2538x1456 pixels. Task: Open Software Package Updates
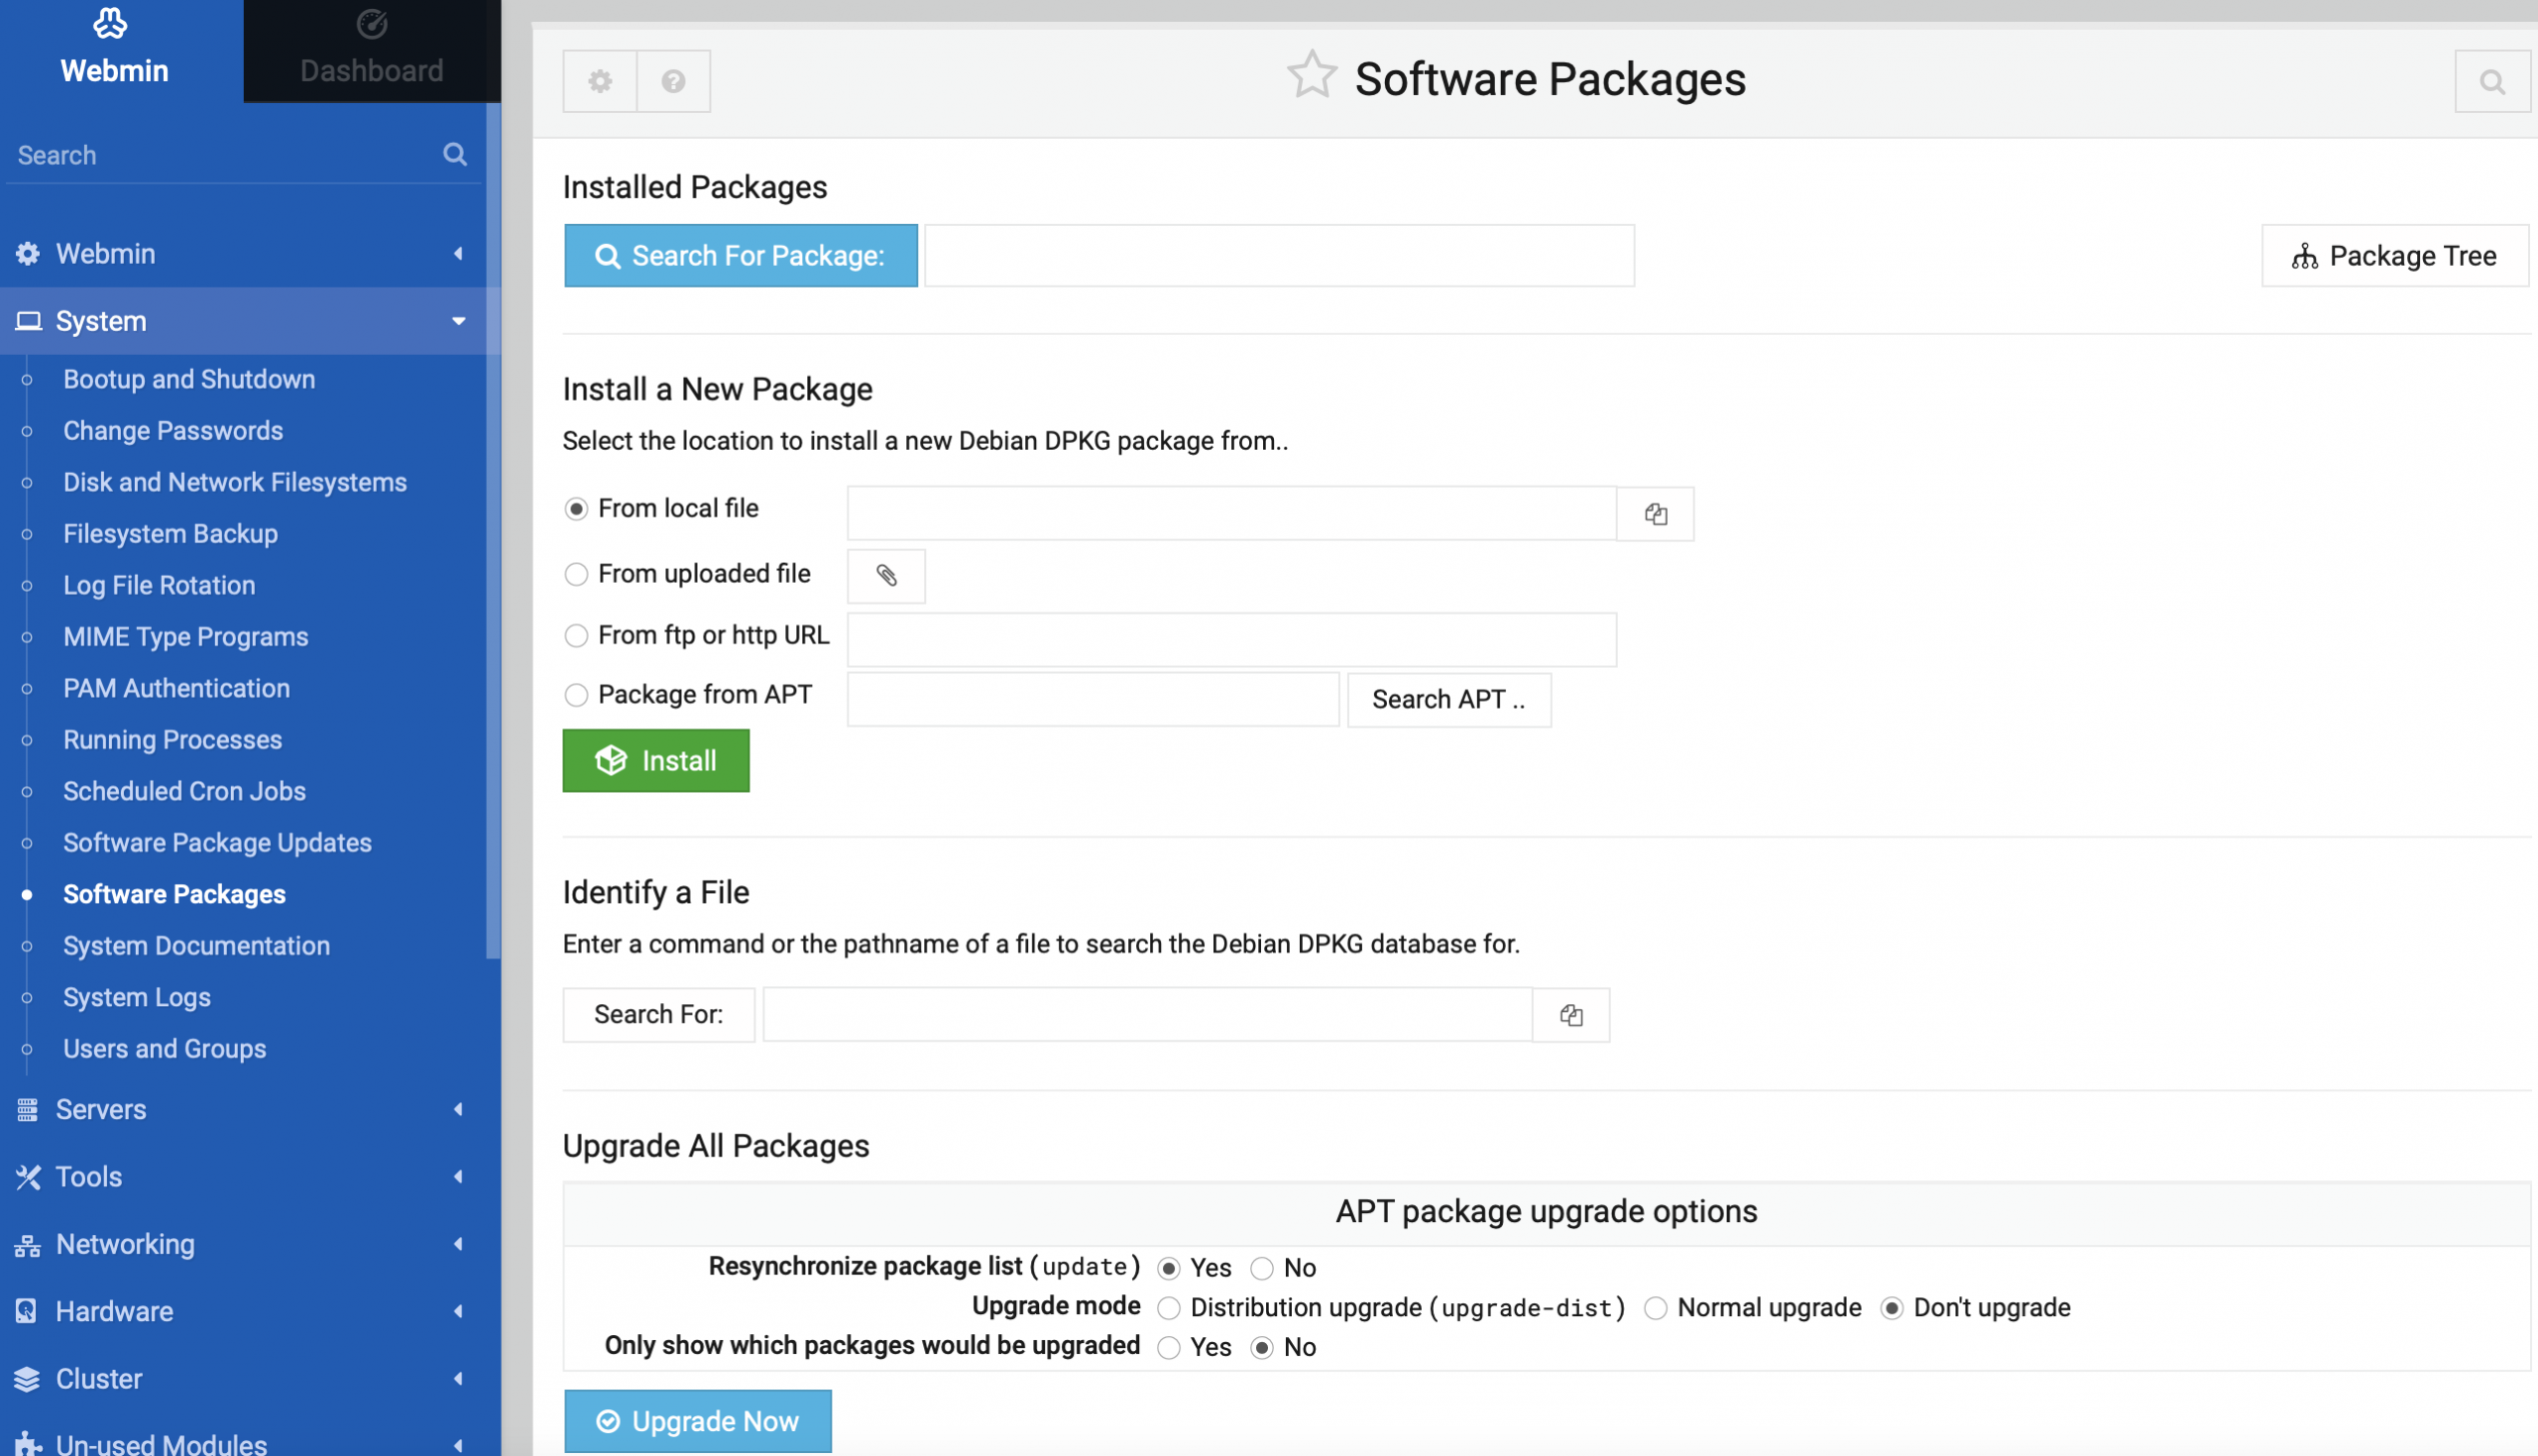217,843
